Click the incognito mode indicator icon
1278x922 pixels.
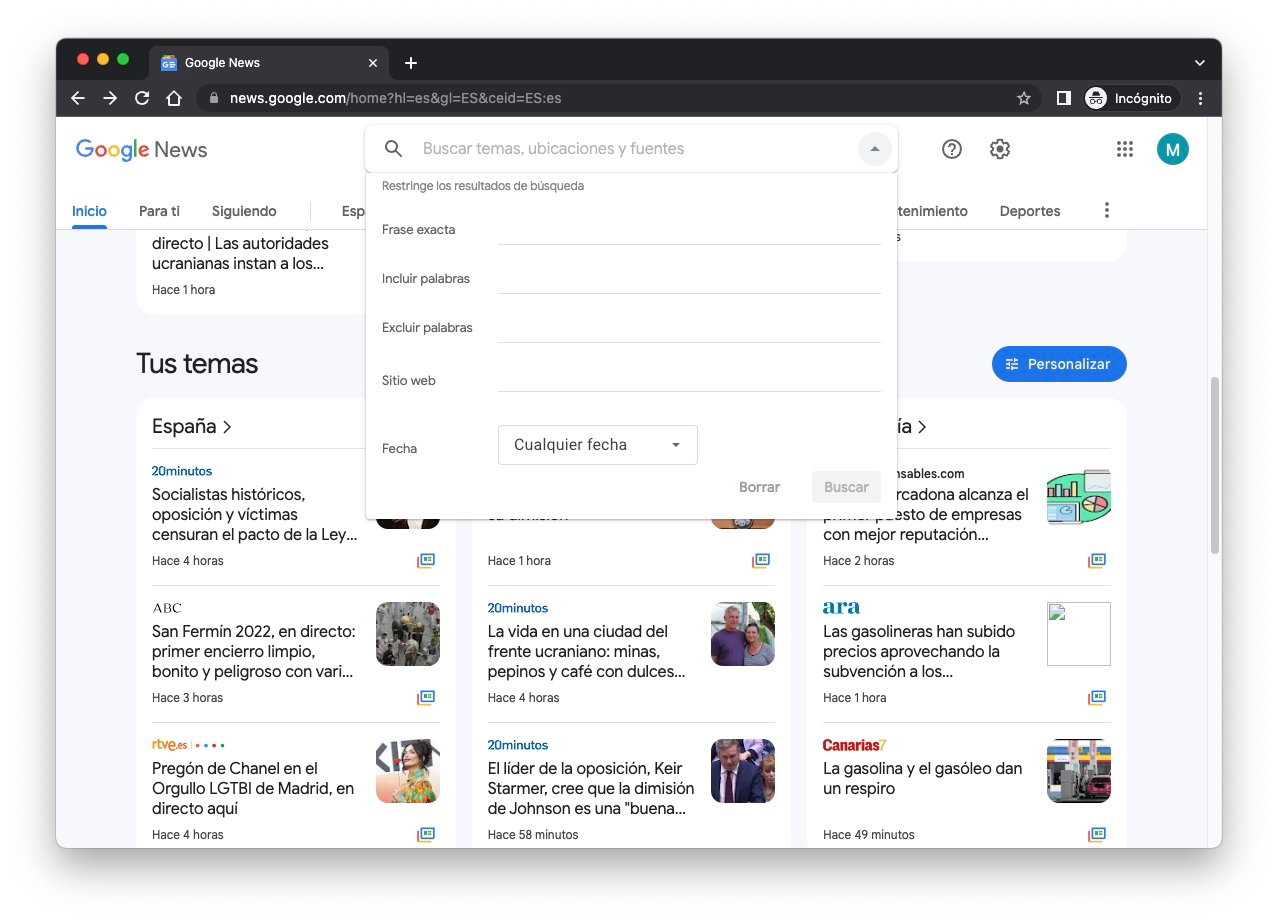tap(1094, 98)
